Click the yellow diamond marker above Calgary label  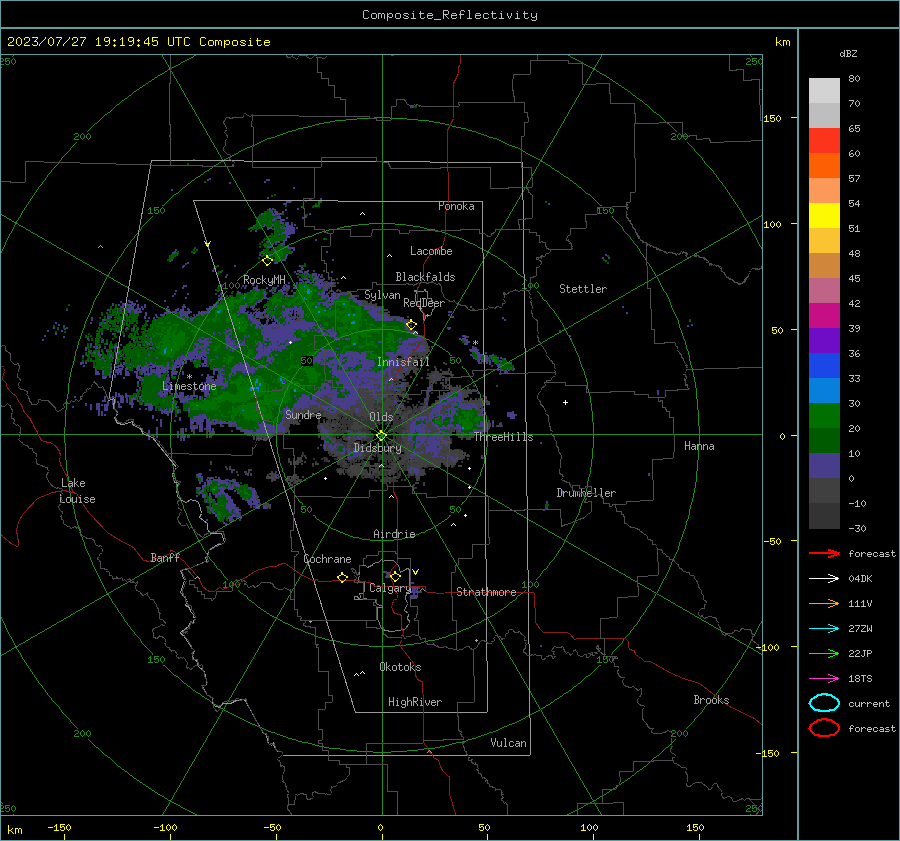(395, 576)
